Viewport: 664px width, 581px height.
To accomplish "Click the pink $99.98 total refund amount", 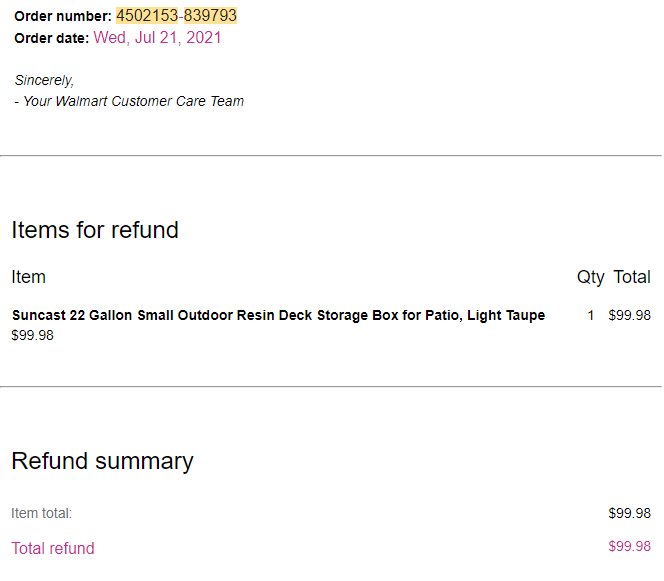I will pyautogui.click(x=629, y=546).
